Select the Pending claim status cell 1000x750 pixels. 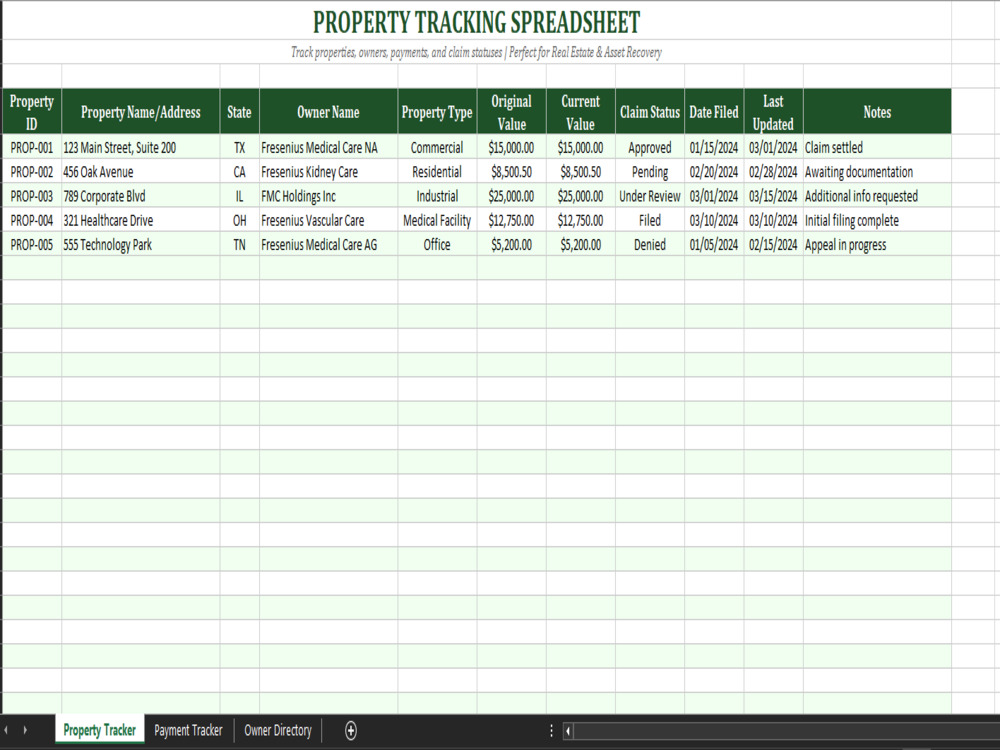[x=650, y=172]
